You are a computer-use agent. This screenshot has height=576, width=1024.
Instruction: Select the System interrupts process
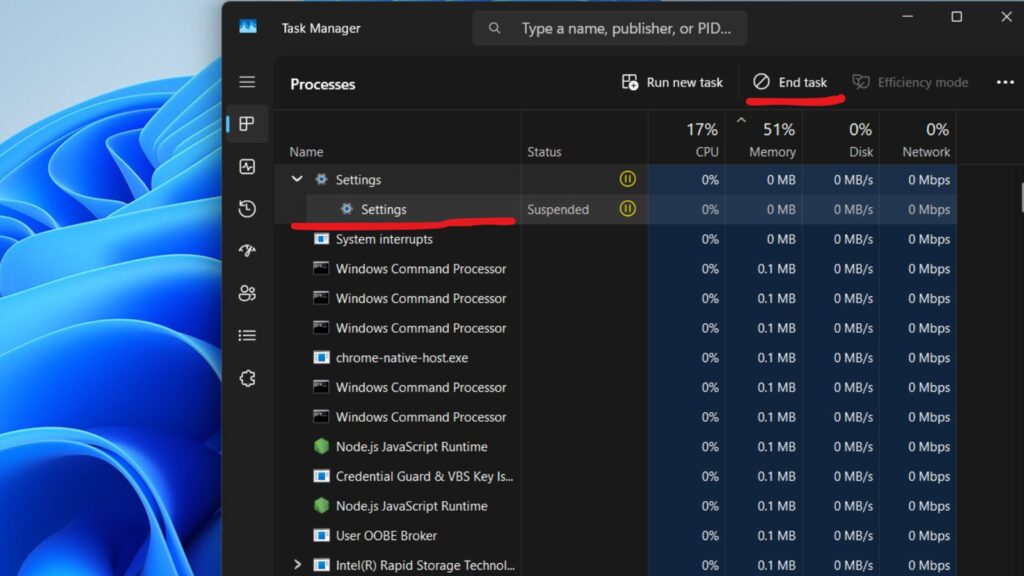(x=615, y=239)
